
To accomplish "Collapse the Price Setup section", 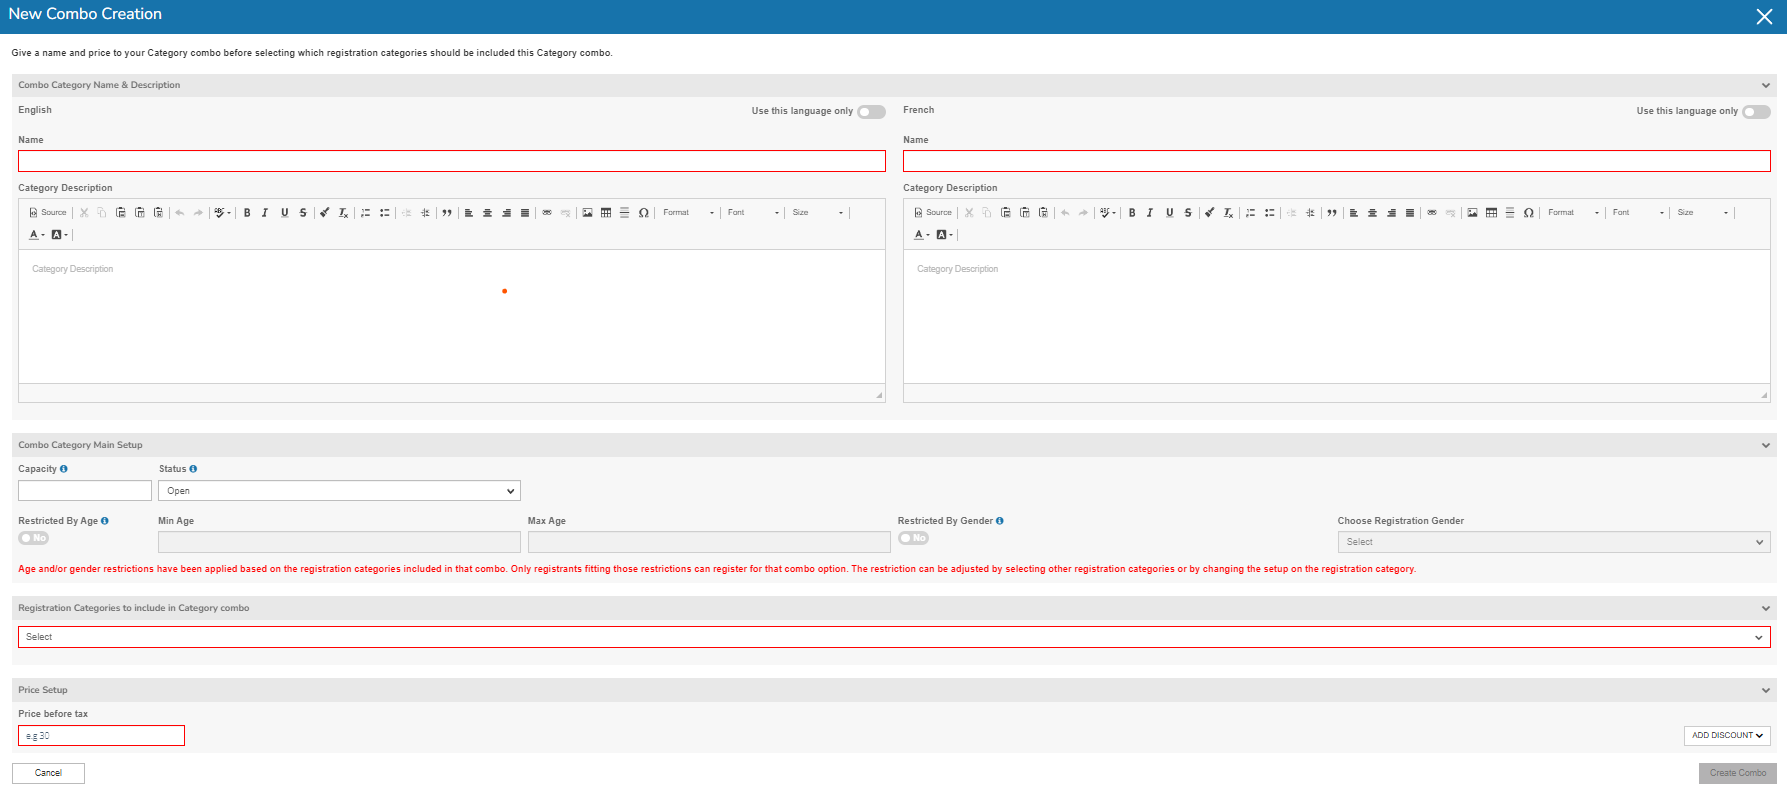I will tap(1765, 690).
